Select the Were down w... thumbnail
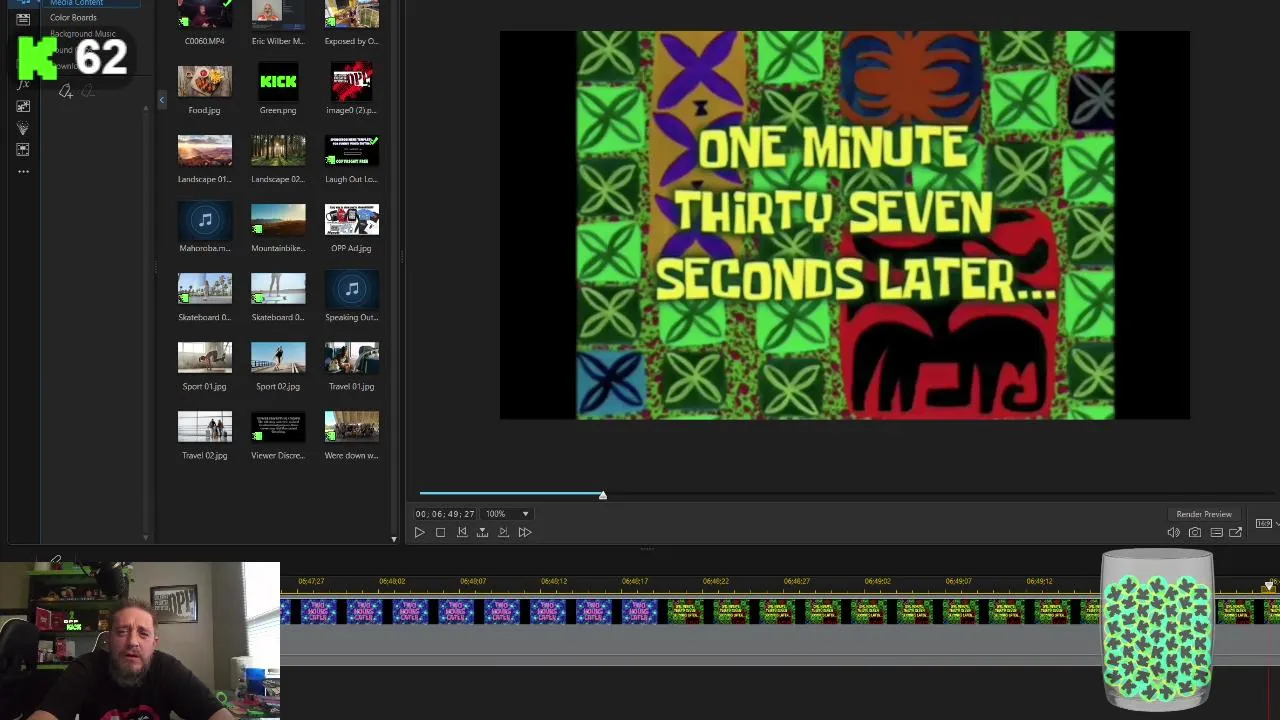The height and width of the screenshot is (720, 1280). pos(352,426)
